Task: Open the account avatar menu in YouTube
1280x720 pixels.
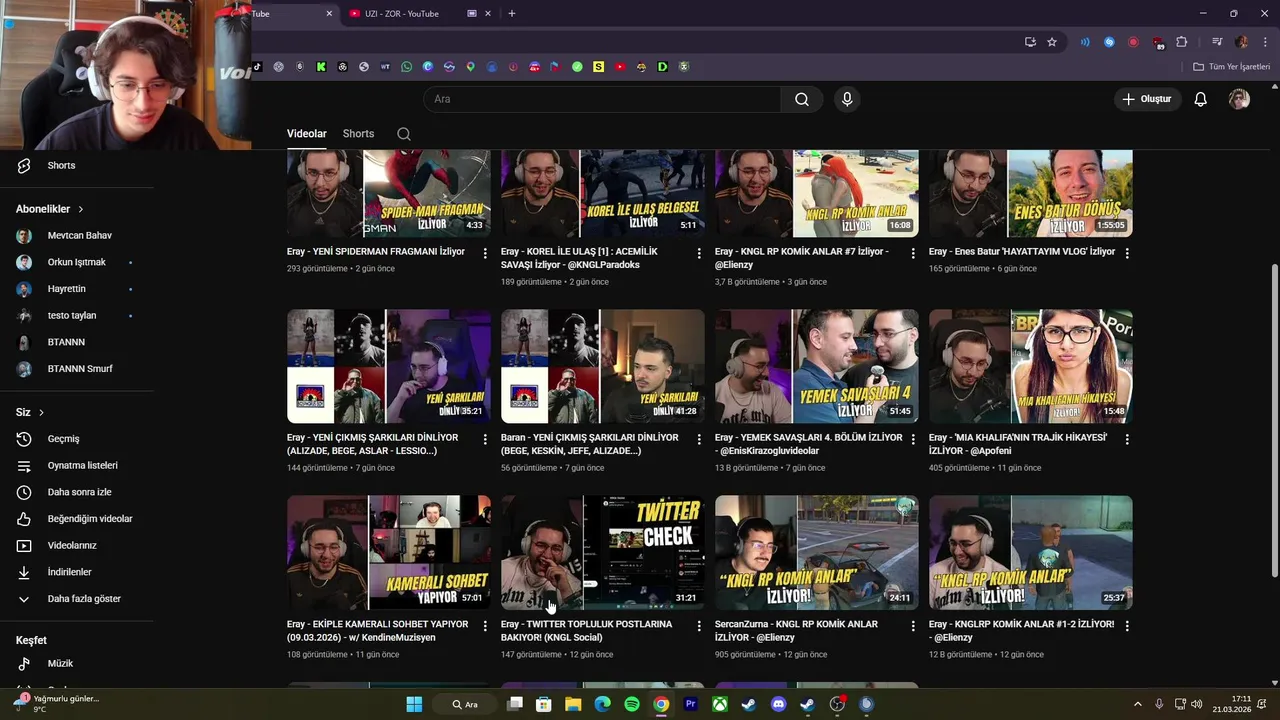Action: (1239, 99)
